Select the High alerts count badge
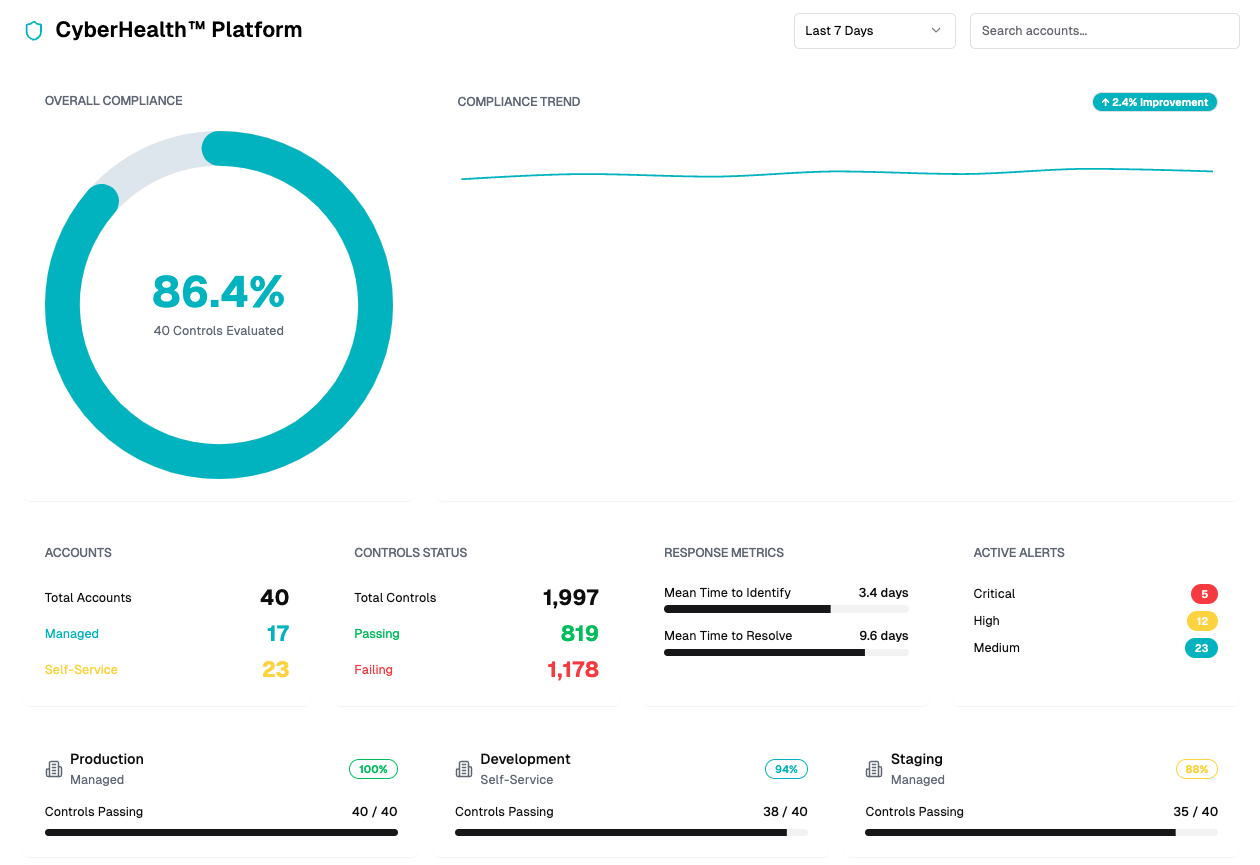 [1202, 621]
